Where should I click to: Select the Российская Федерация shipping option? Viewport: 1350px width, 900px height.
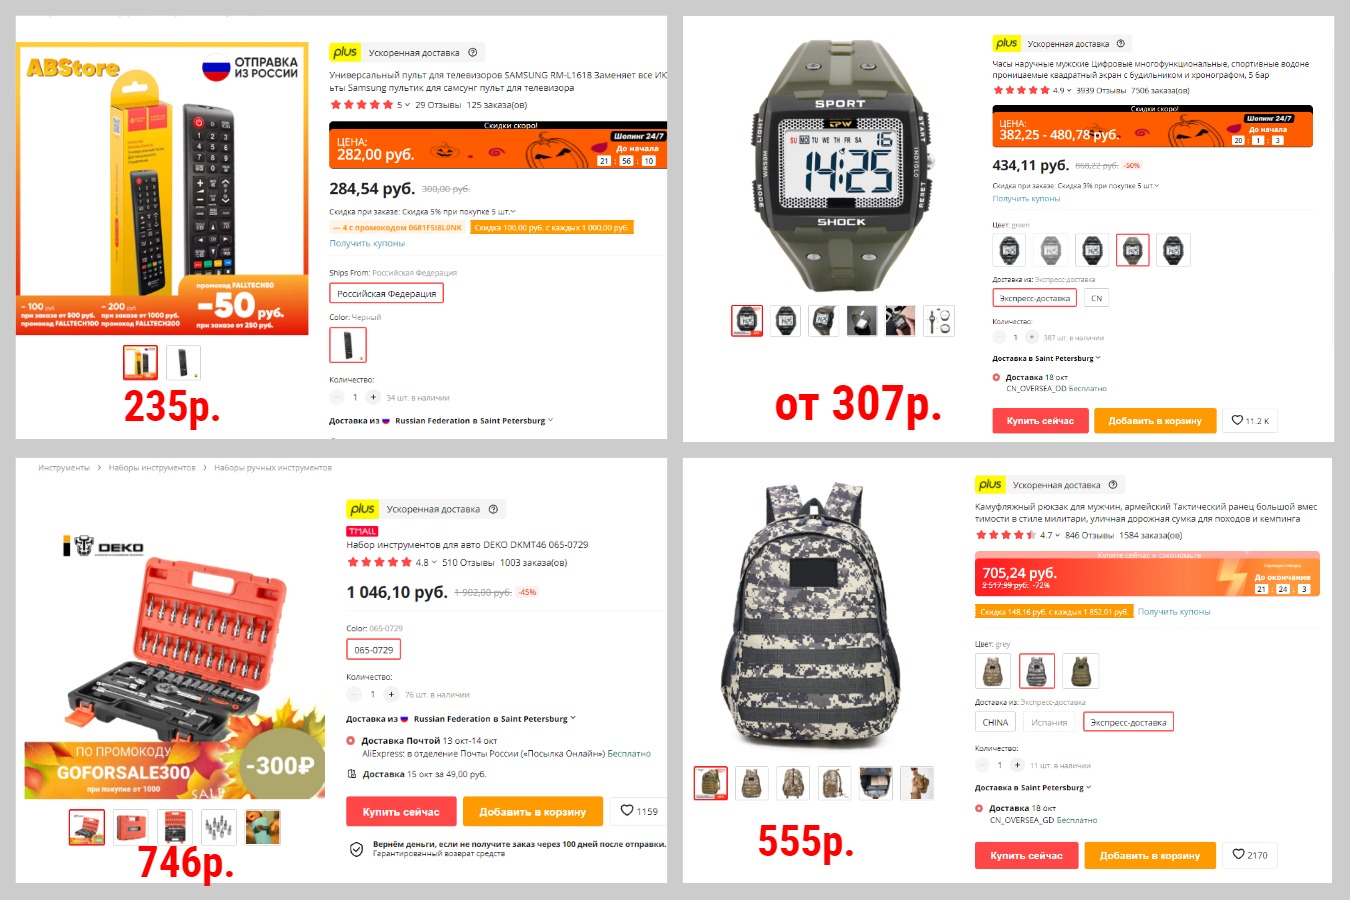pyautogui.click(x=386, y=294)
